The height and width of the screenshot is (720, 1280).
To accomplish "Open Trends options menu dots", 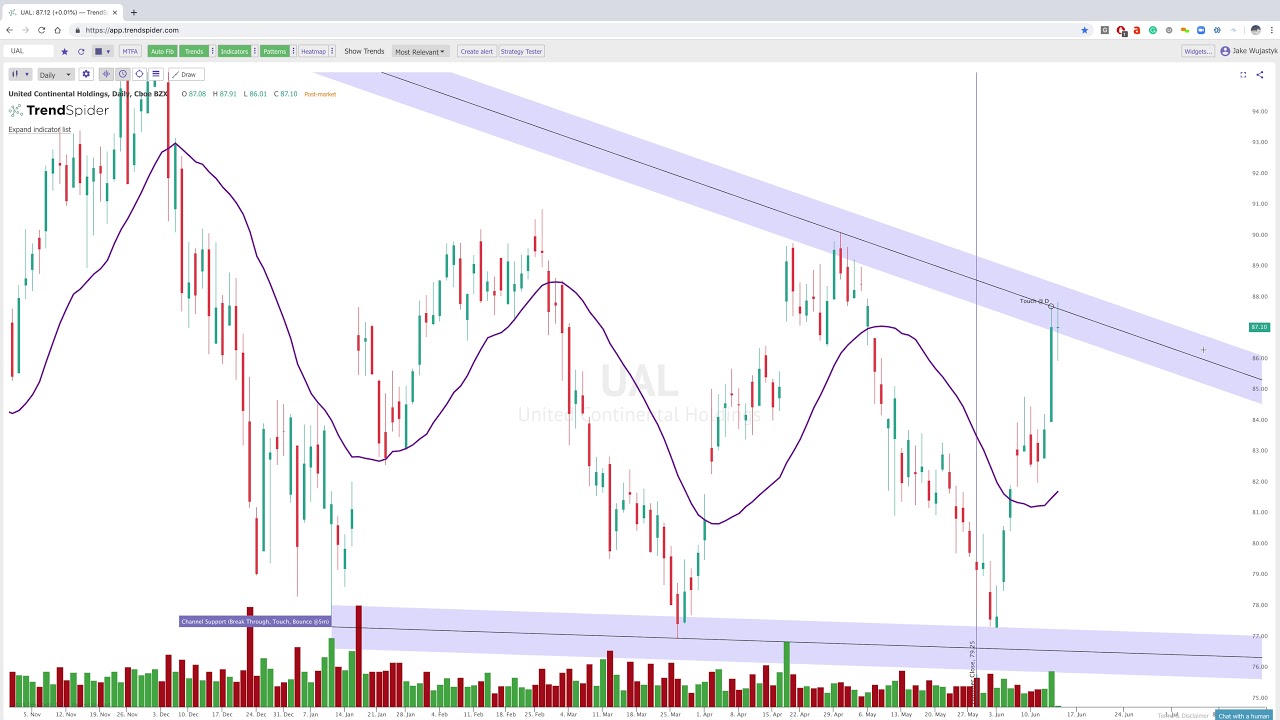I will (x=212, y=51).
